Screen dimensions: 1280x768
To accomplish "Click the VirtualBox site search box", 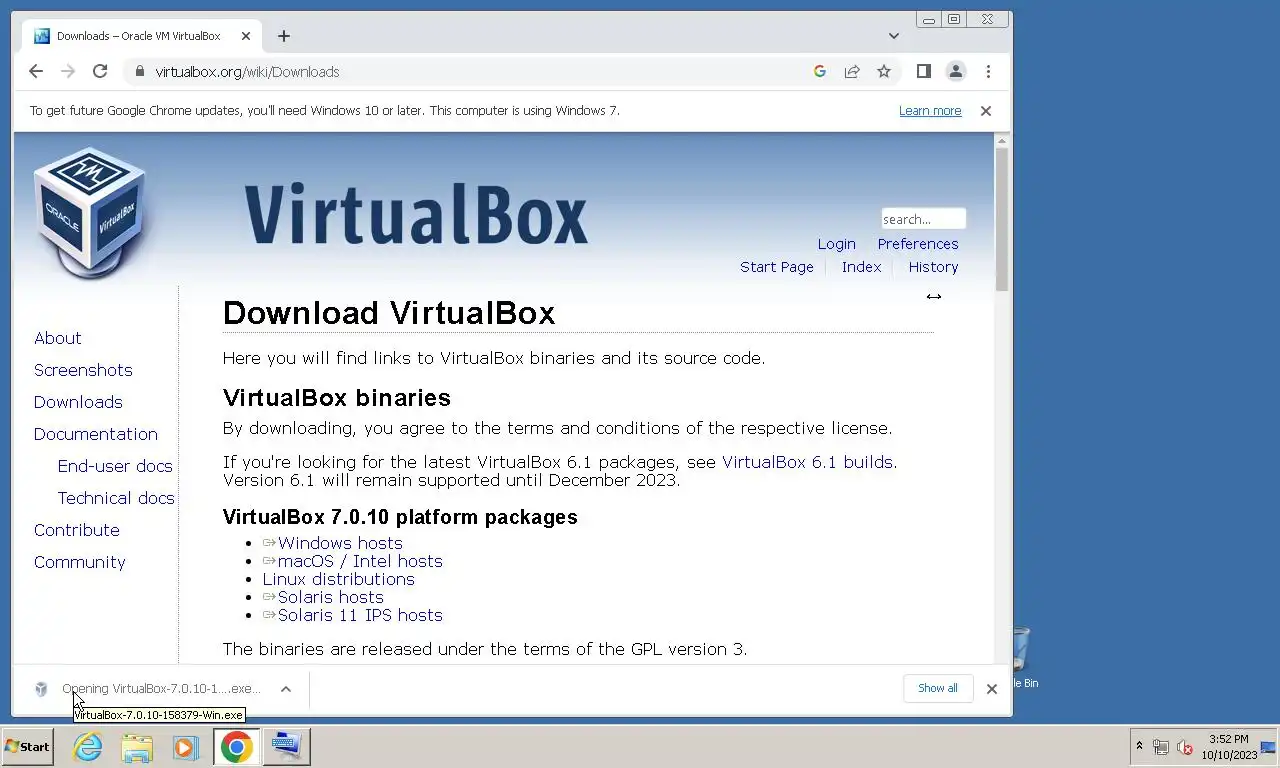I will point(923,219).
